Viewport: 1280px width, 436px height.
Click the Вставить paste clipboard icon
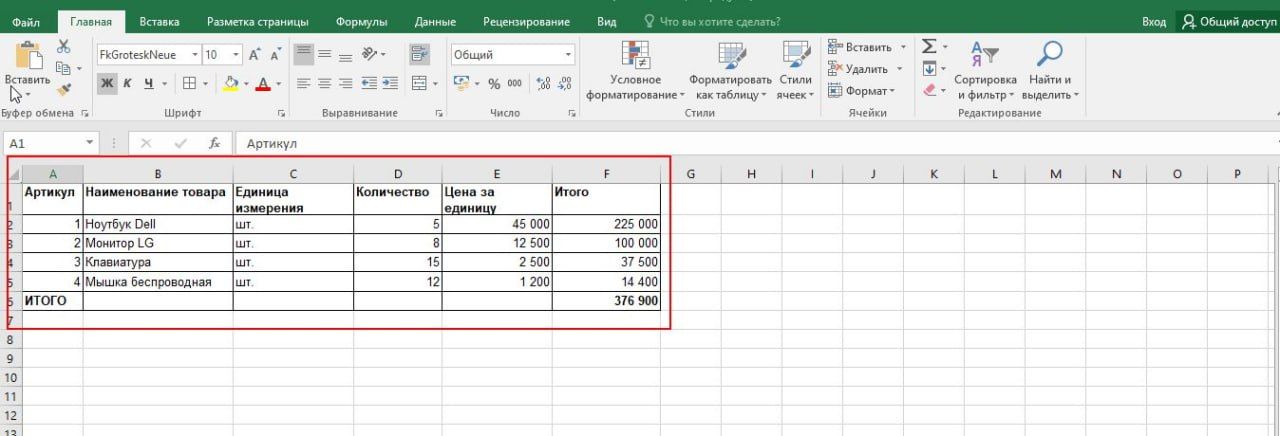pyautogui.click(x=27, y=56)
